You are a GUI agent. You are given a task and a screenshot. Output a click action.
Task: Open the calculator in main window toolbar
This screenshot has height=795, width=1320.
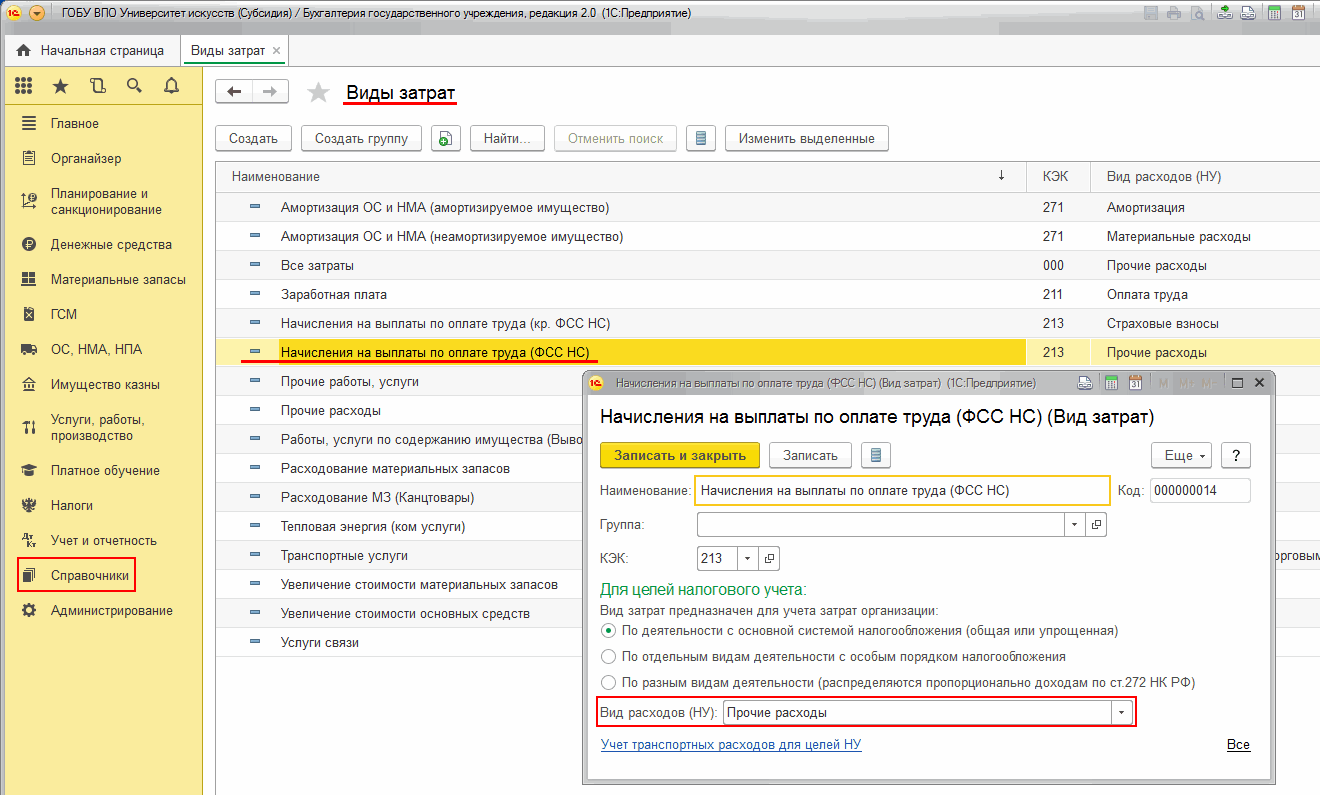tap(1275, 13)
